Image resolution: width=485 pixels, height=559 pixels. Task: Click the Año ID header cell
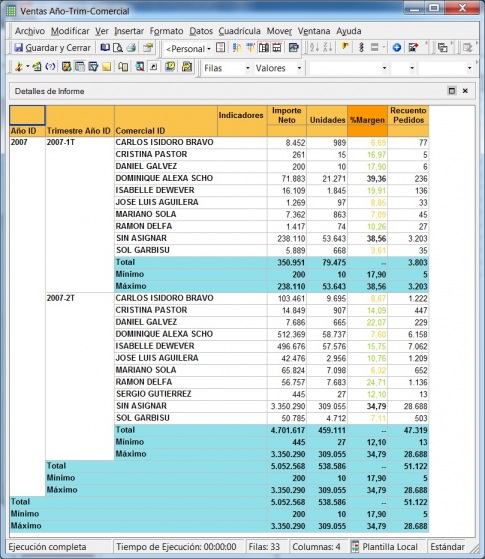point(24,131)
